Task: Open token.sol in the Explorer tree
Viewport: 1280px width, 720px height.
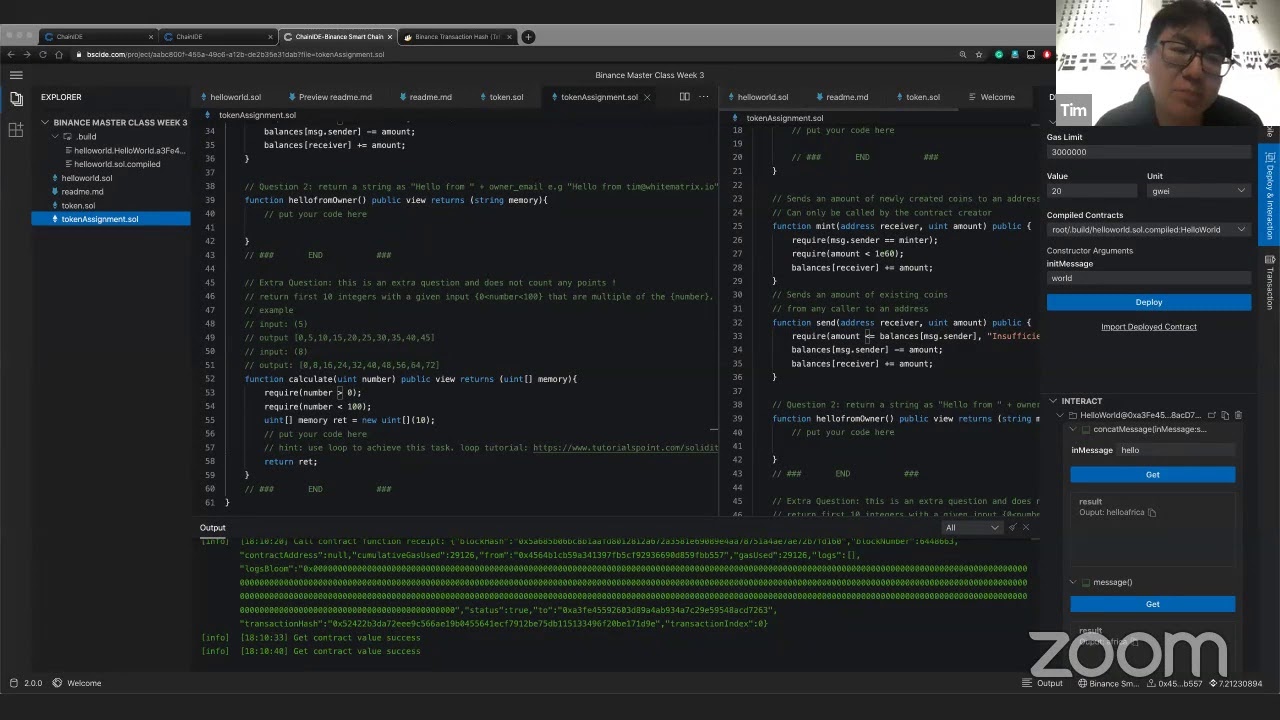Action: tap(78, 206)
